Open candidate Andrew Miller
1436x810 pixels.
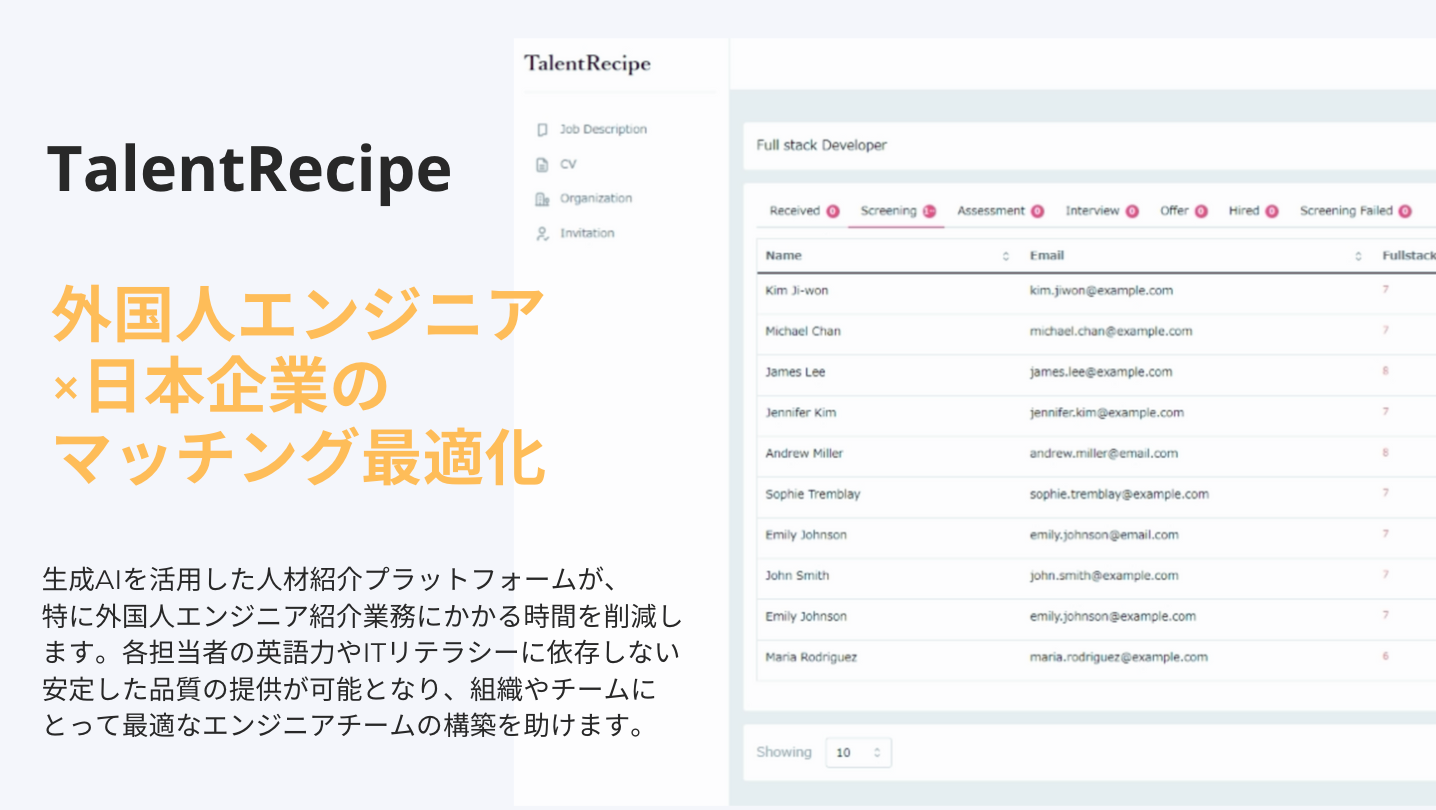[804, 454]
